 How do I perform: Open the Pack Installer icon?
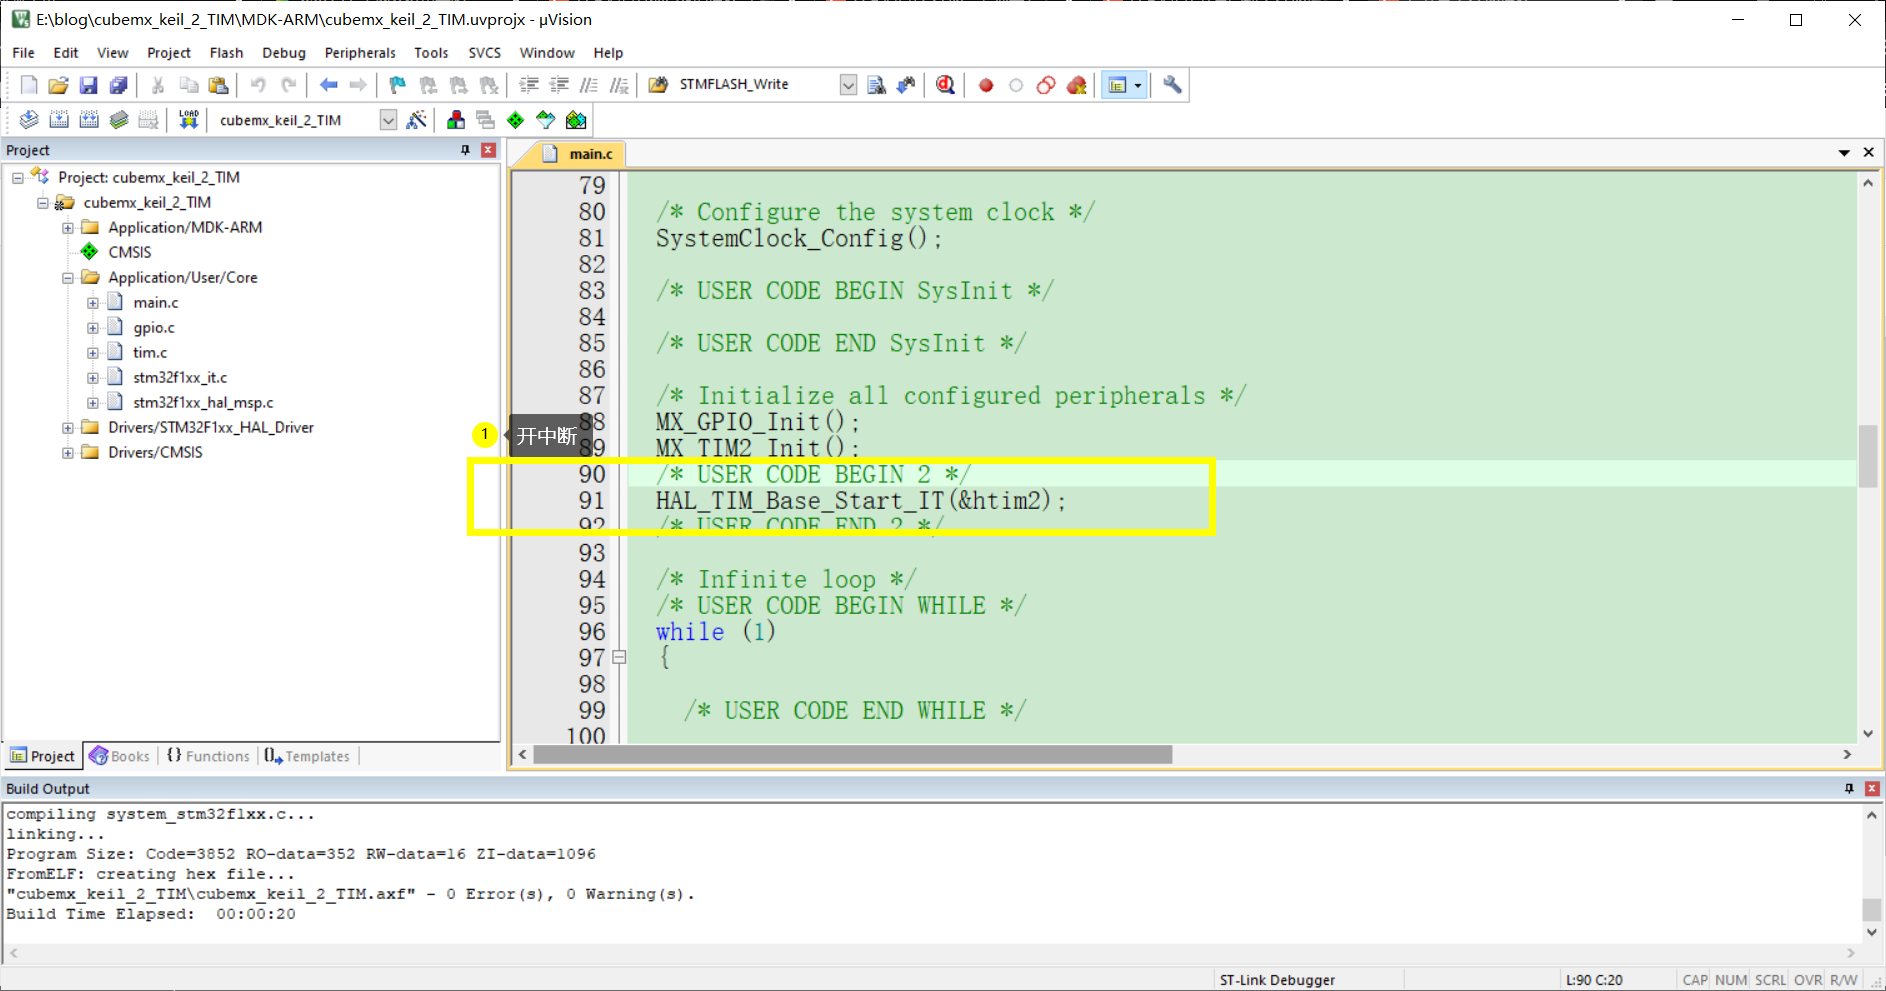576,120
